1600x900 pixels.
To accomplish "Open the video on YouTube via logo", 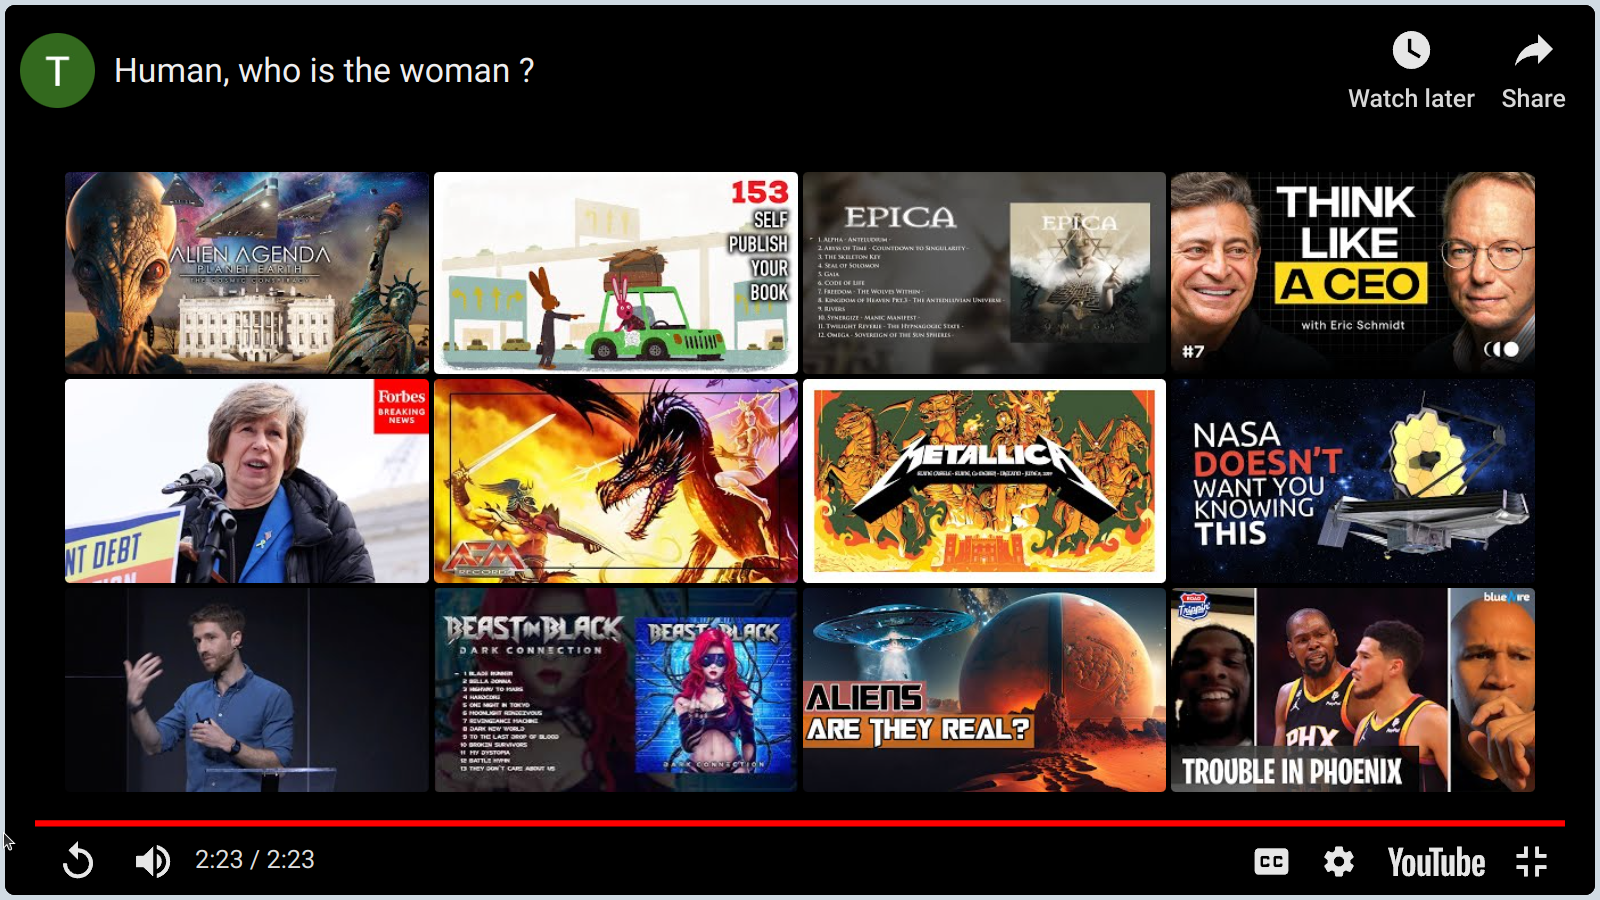I will coord(1436,862).
